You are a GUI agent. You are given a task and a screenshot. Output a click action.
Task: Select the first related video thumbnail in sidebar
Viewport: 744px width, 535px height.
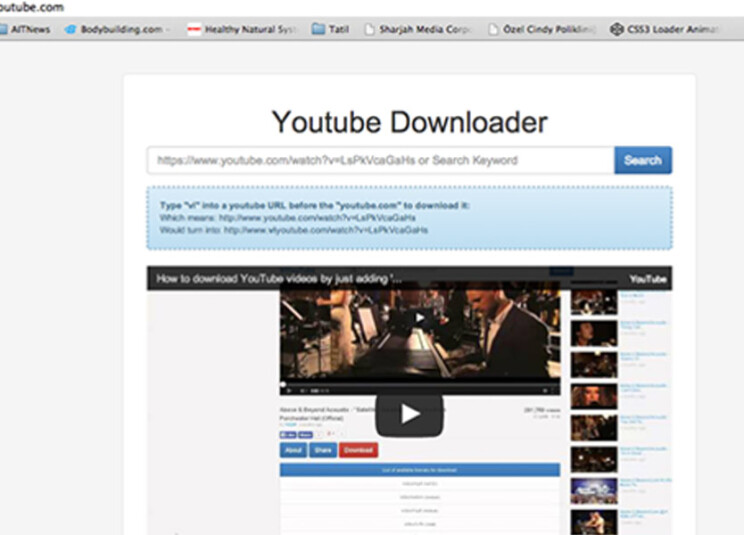coord(594,303)
